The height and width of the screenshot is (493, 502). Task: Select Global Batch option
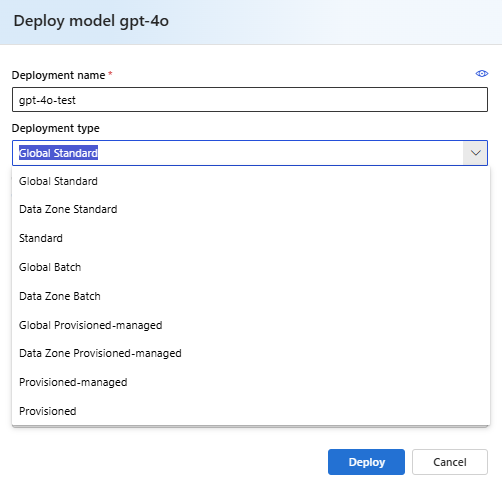(251, 267)
